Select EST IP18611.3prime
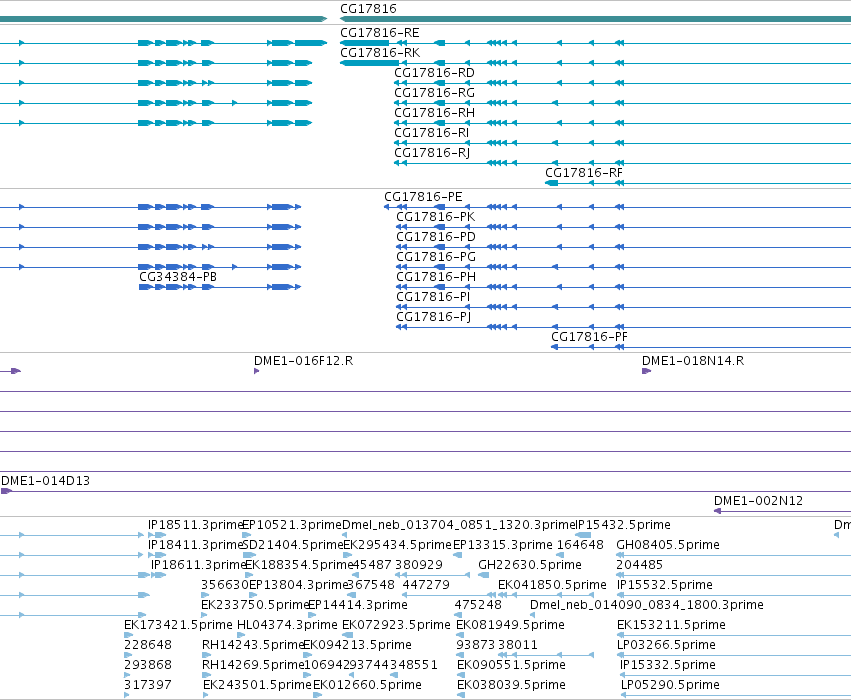This screenshot has width=851, height=700. (x=198, y=565)
